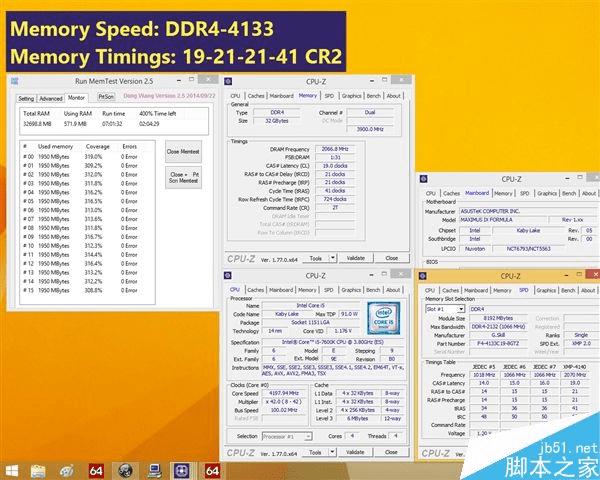Image resolution: width=600 pixels, height=480 pixels.
Task: Click CPU-Z Mainboard window title icon
Action: coord(424,179)
